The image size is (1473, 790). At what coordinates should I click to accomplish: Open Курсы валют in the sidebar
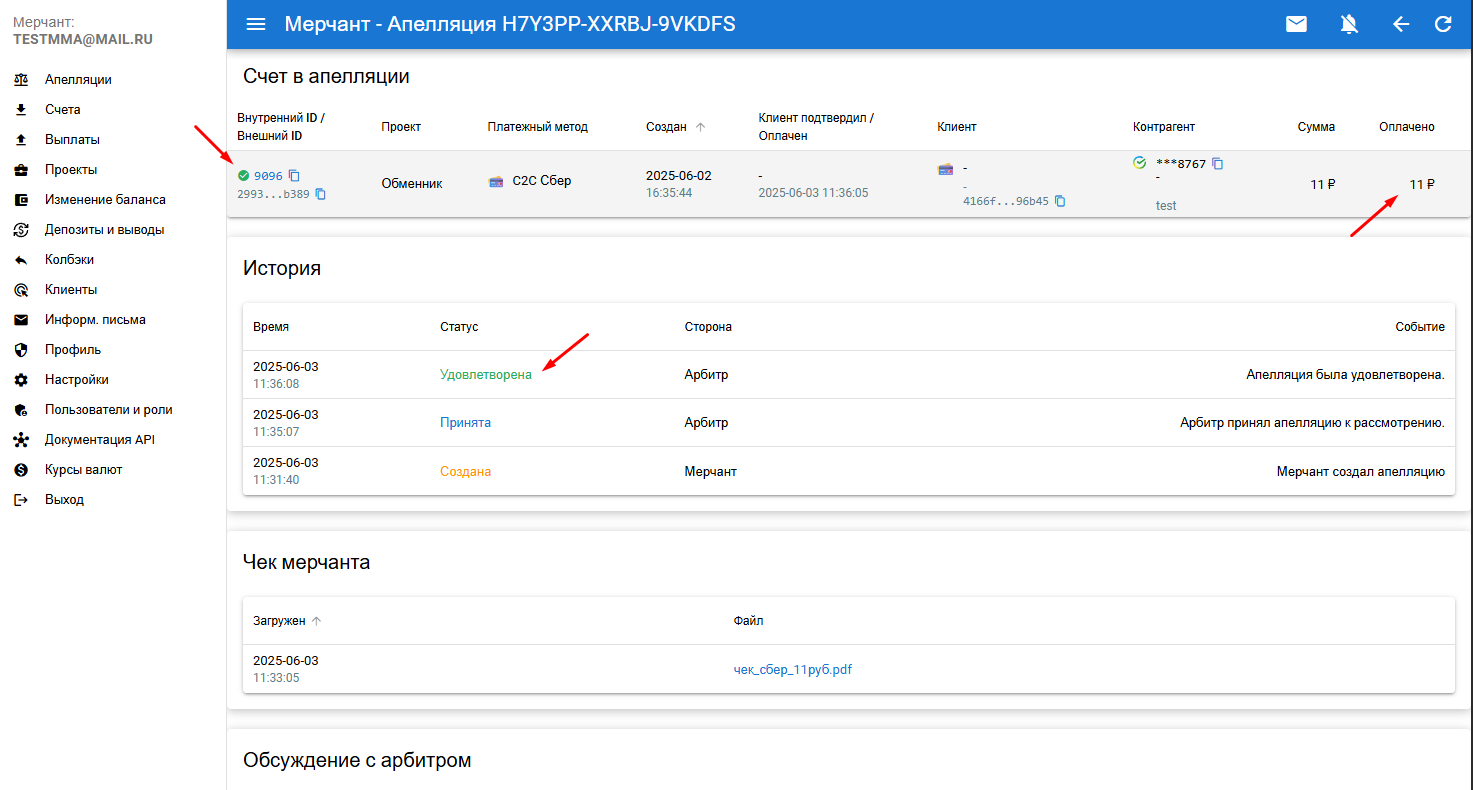tap(83, 470)
